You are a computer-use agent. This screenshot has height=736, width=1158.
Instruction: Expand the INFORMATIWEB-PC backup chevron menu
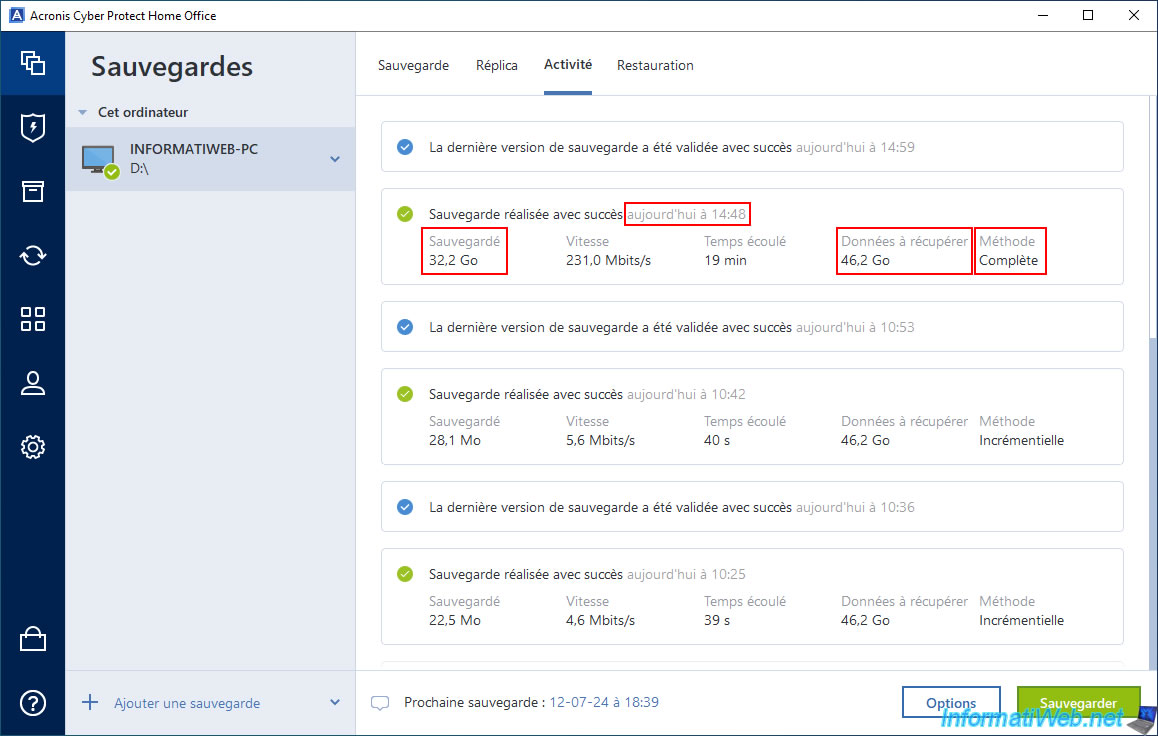pyautogui.click(x=335, y=159)
